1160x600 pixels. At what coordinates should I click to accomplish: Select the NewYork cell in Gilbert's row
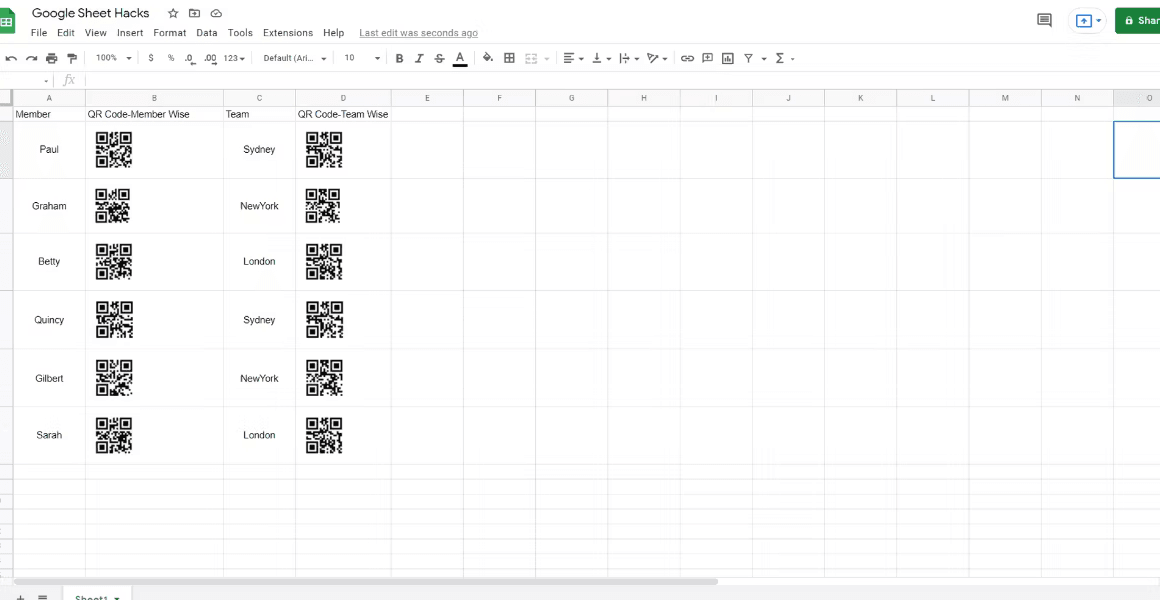259,378
